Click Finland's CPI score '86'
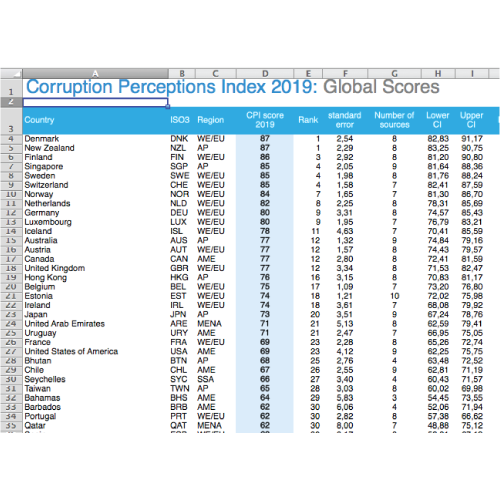Viewport: 500px width, 500px height. [265, 157]
